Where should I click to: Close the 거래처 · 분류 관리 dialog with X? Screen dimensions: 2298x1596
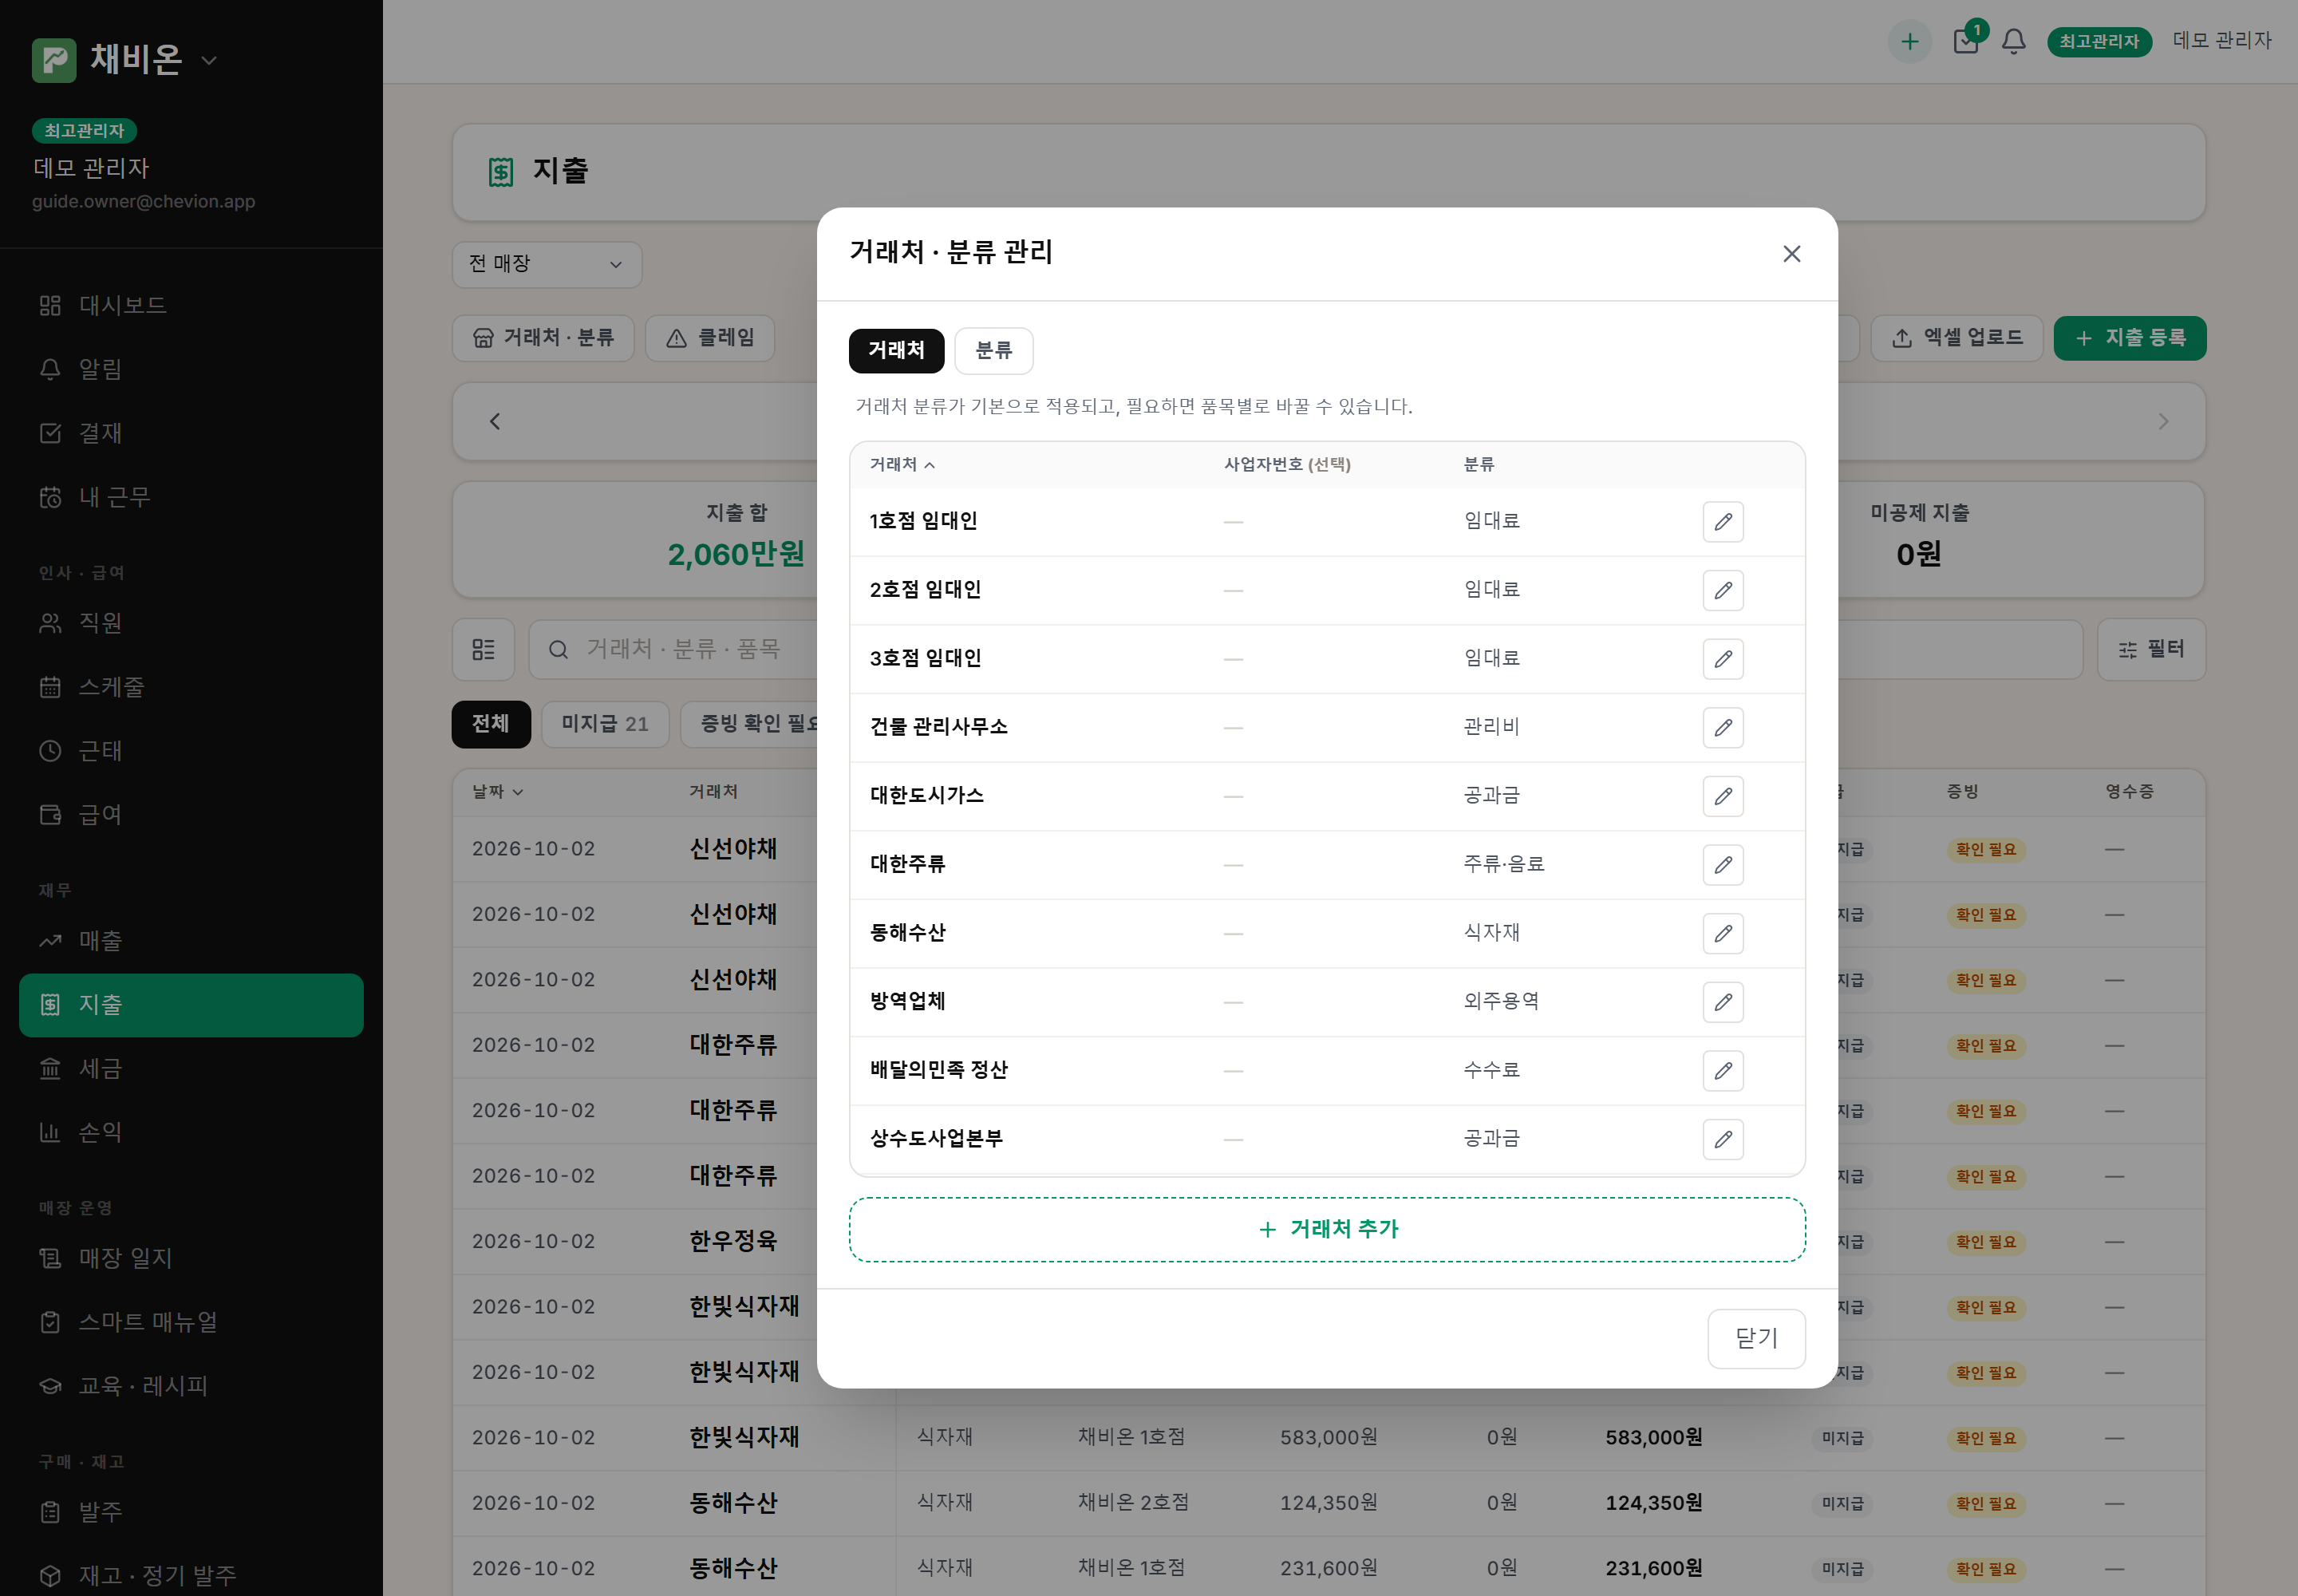(x=1791, y=254)
